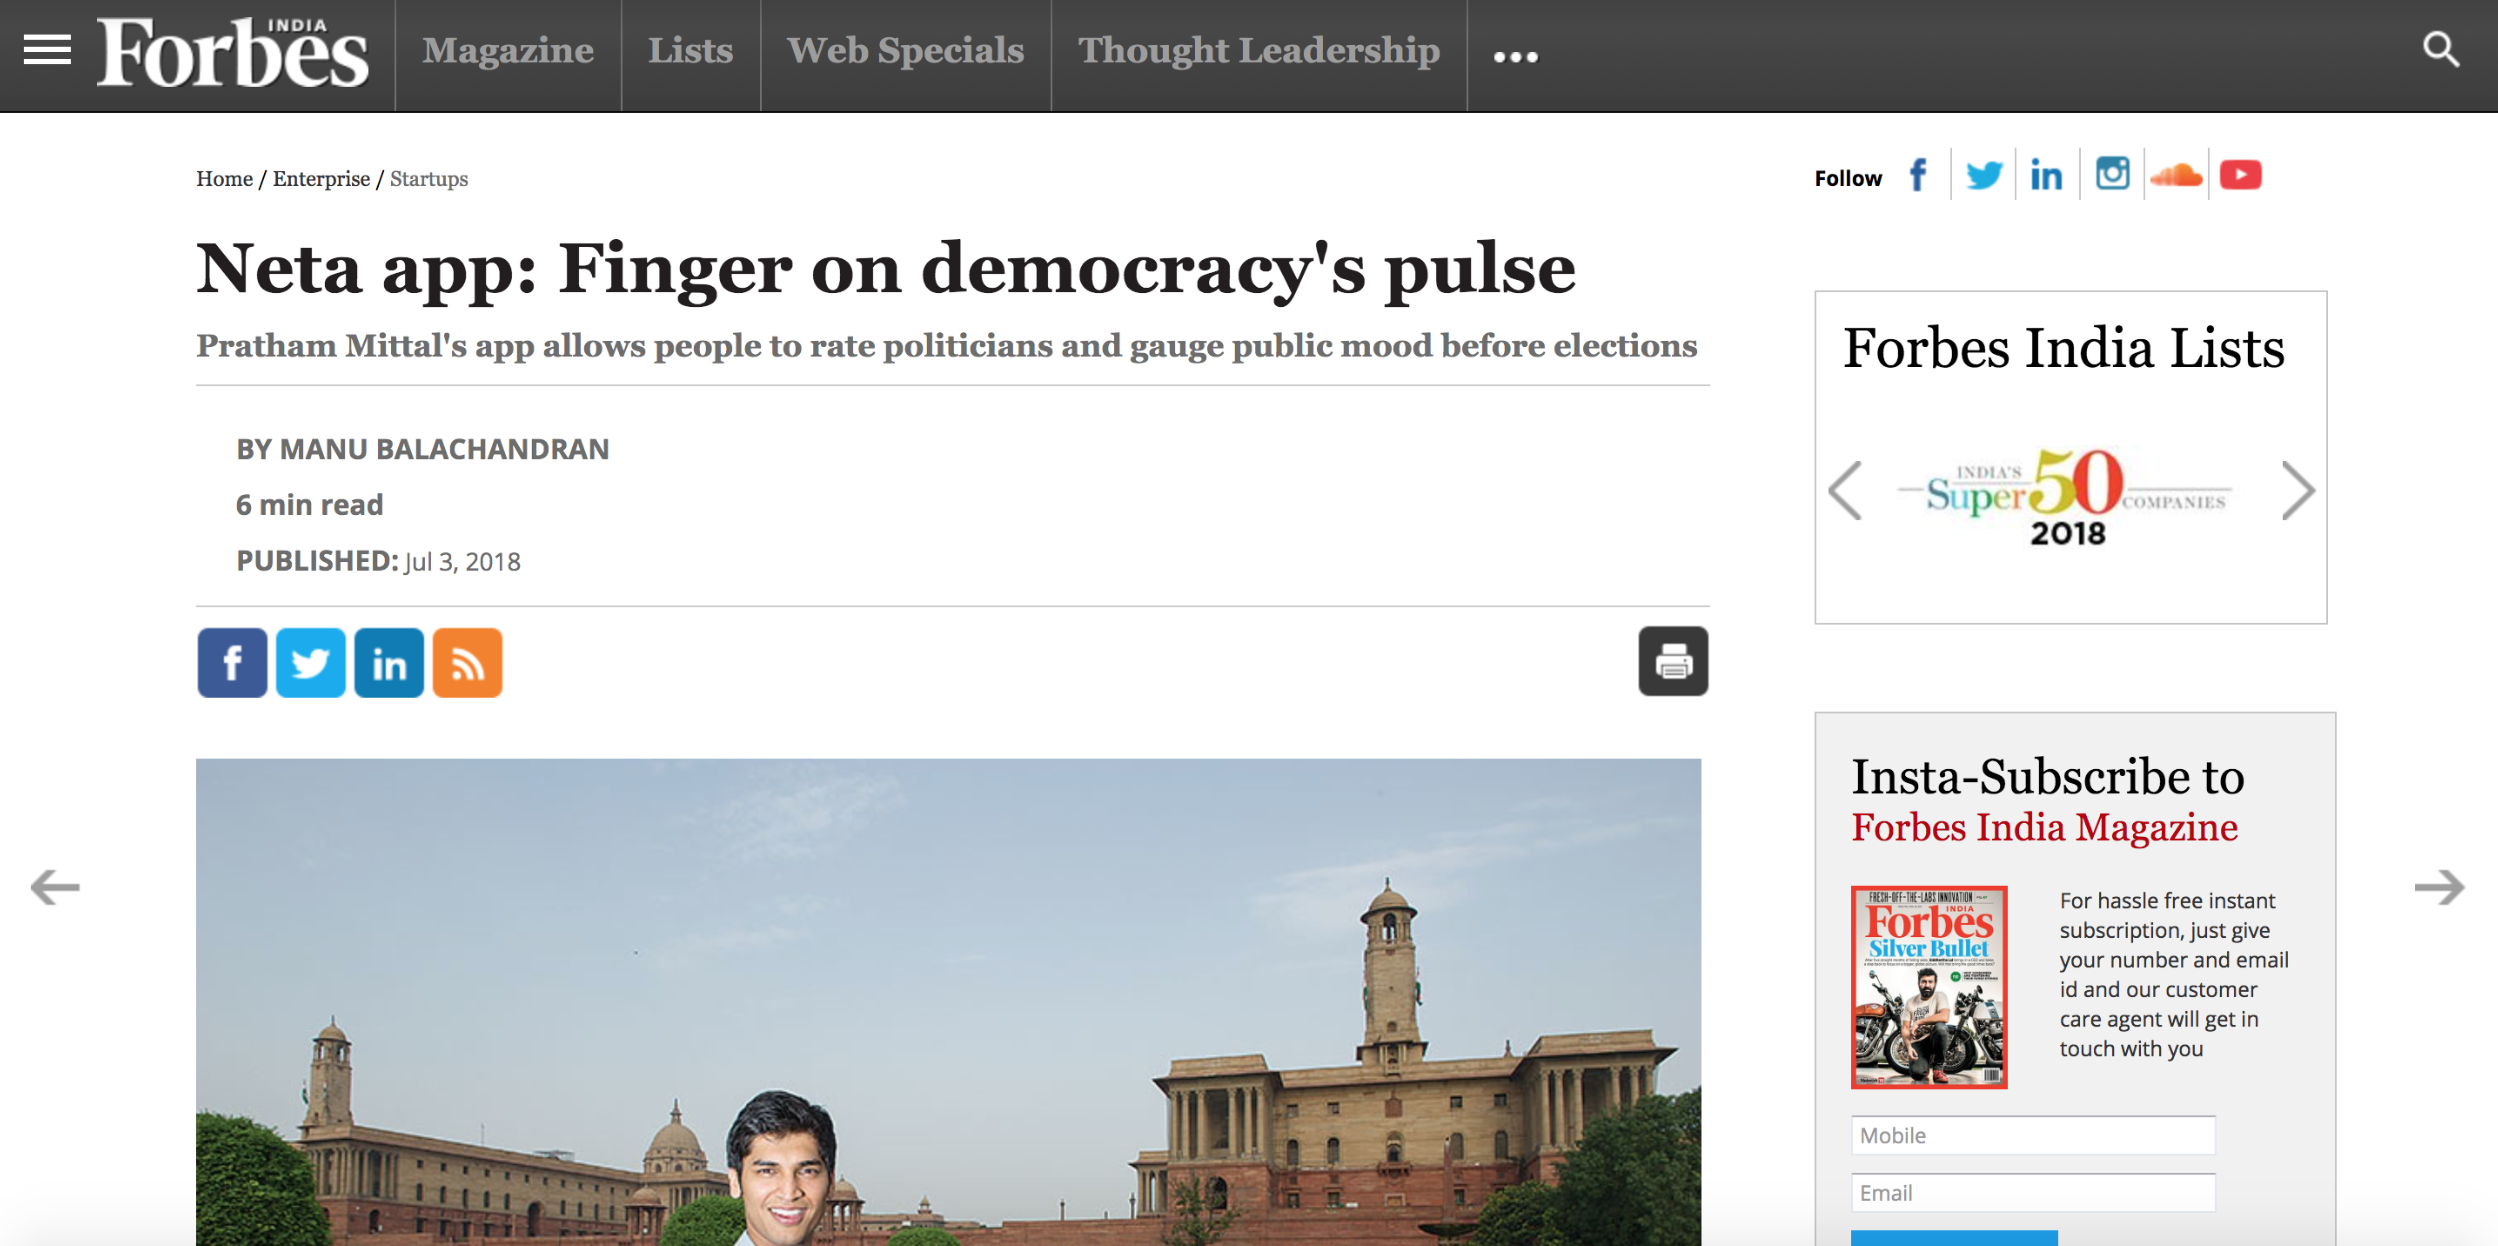Click the search magnifier icon
Viewport: 2498px width, 1246px height.
[2440, 49]
